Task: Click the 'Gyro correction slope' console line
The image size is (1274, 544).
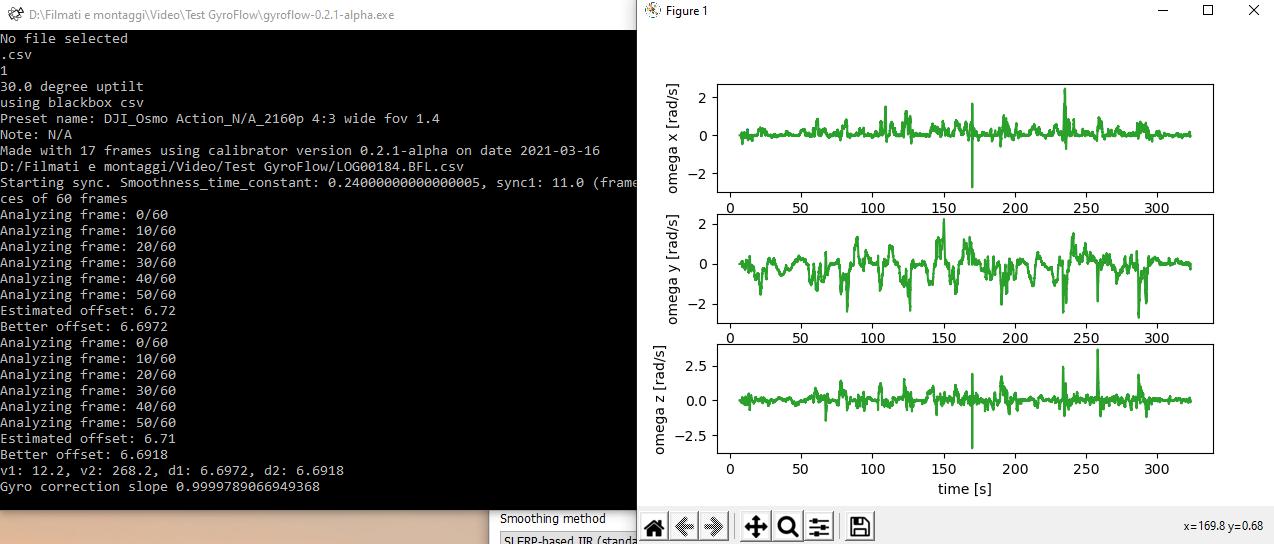Action: 160,486
